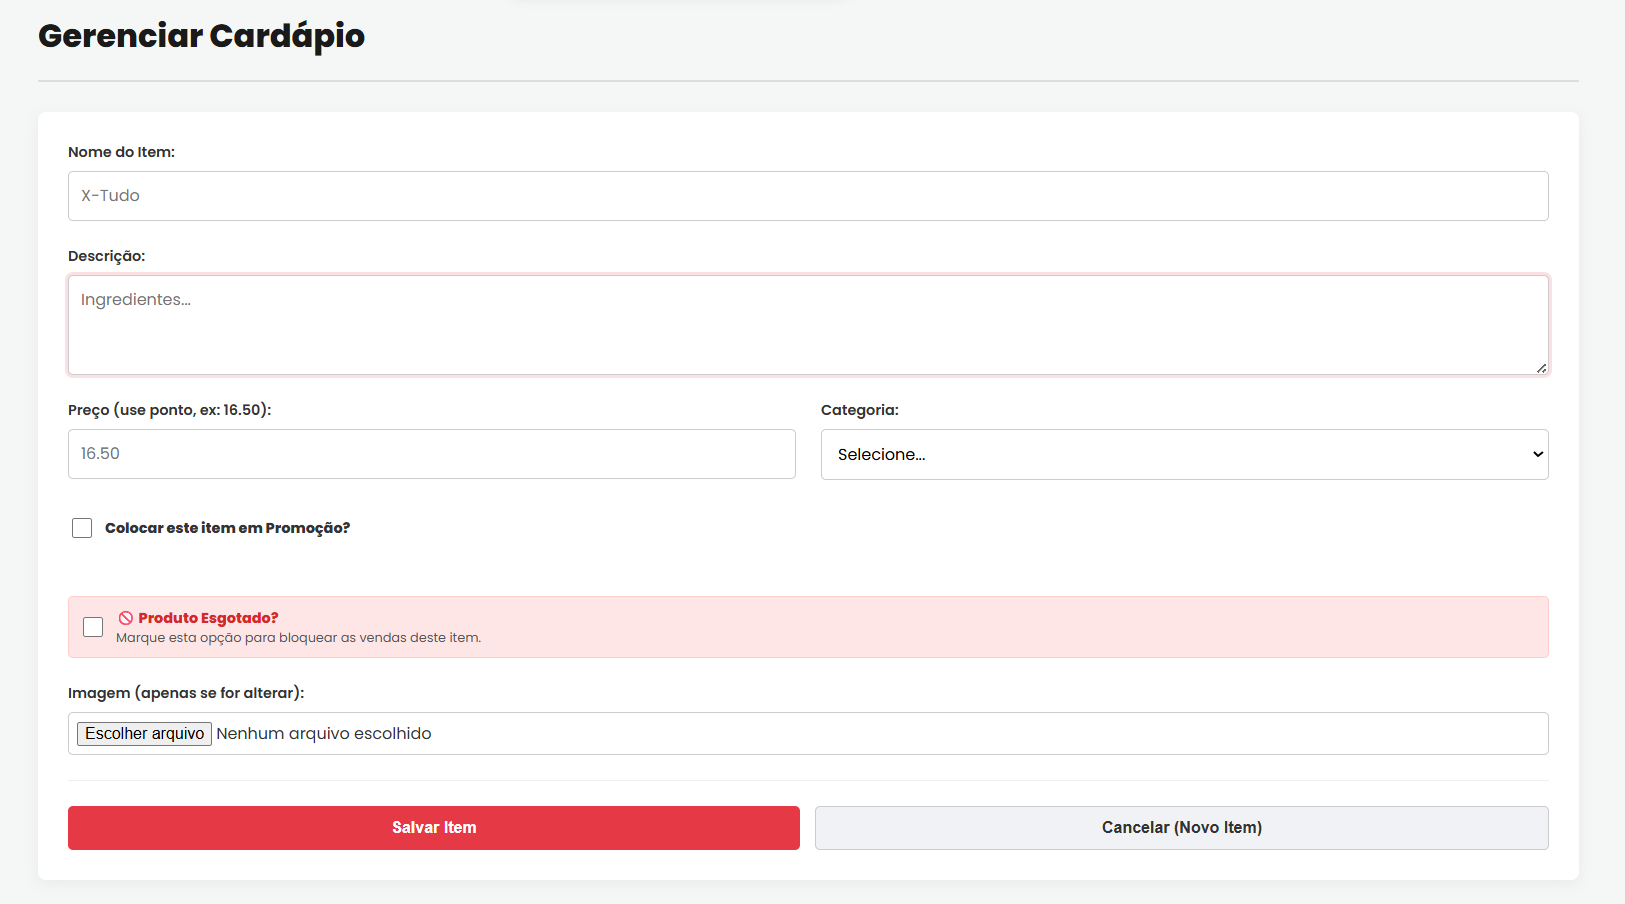Click the Nome do Item text field
This screenshot has height=904, width=1625.
coord(807,196)
